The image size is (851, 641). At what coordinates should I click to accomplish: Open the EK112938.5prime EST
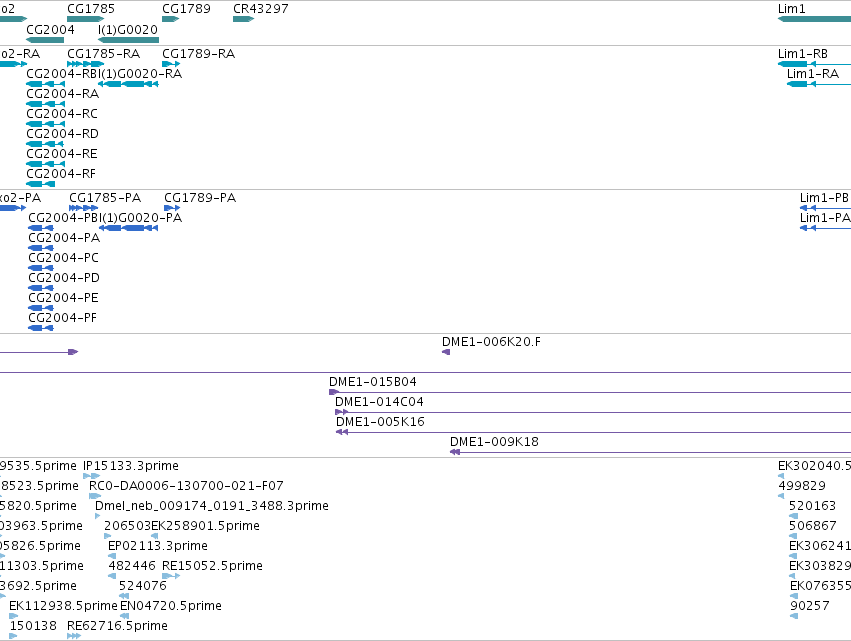[14, 617]
